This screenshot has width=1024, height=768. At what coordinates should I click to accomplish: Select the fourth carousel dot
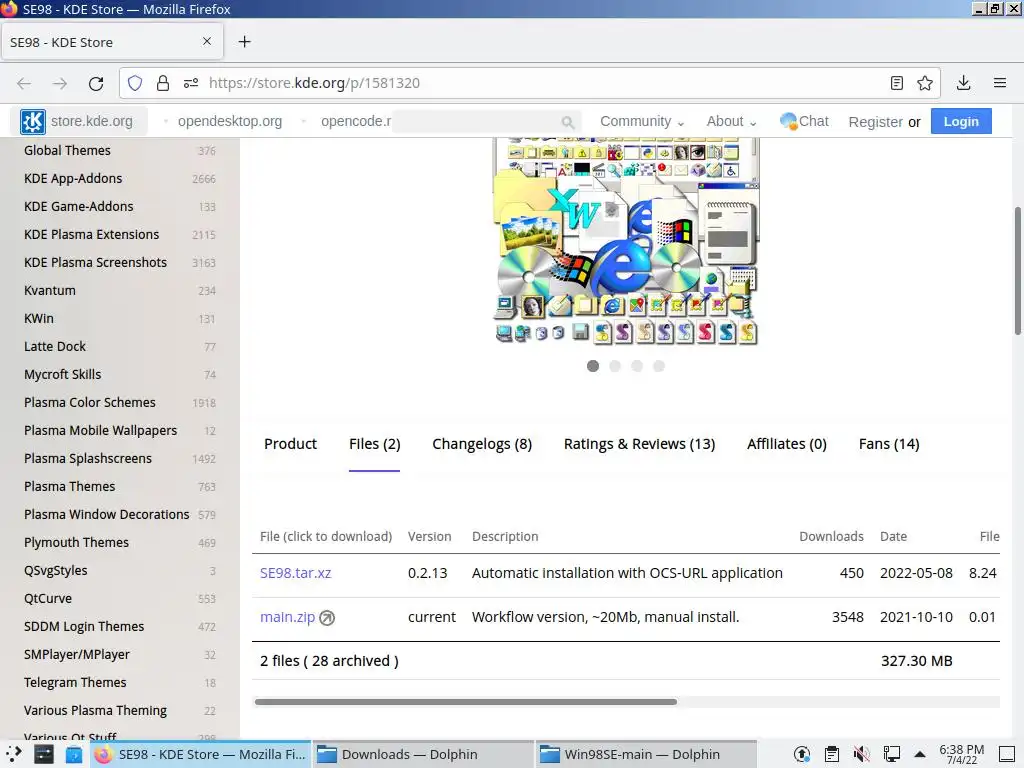click(x=659, y=366)
